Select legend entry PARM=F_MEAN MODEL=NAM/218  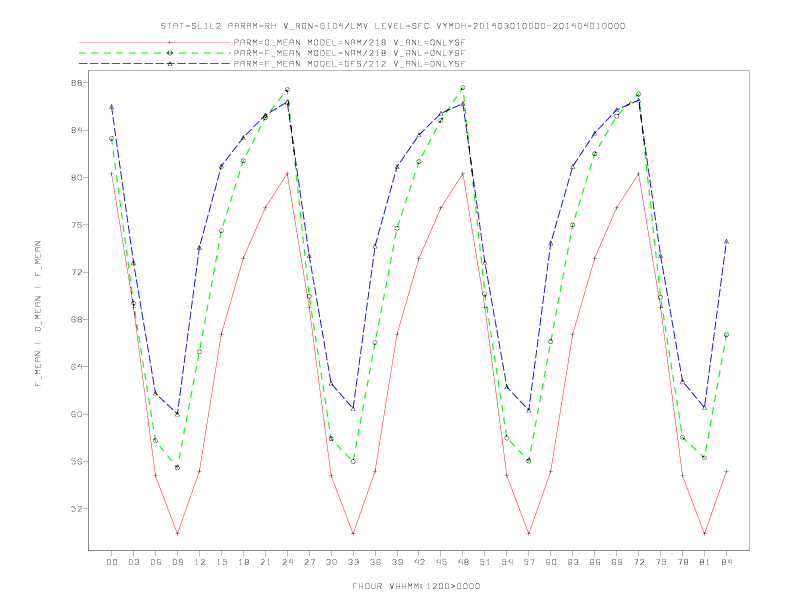tap(349, 53)
